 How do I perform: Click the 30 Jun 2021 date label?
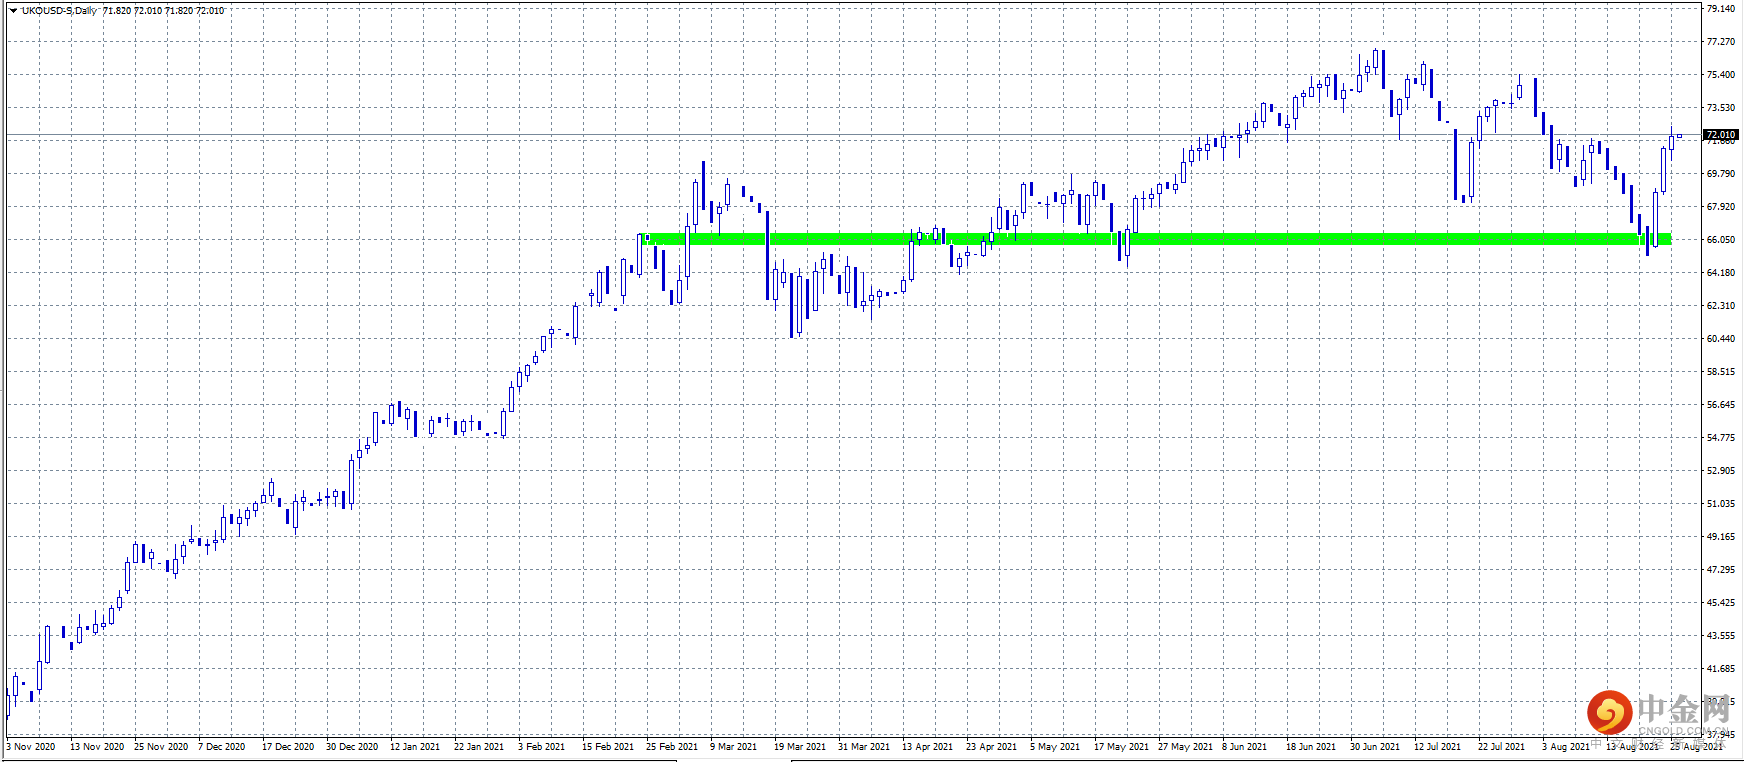coord(1375,746)
